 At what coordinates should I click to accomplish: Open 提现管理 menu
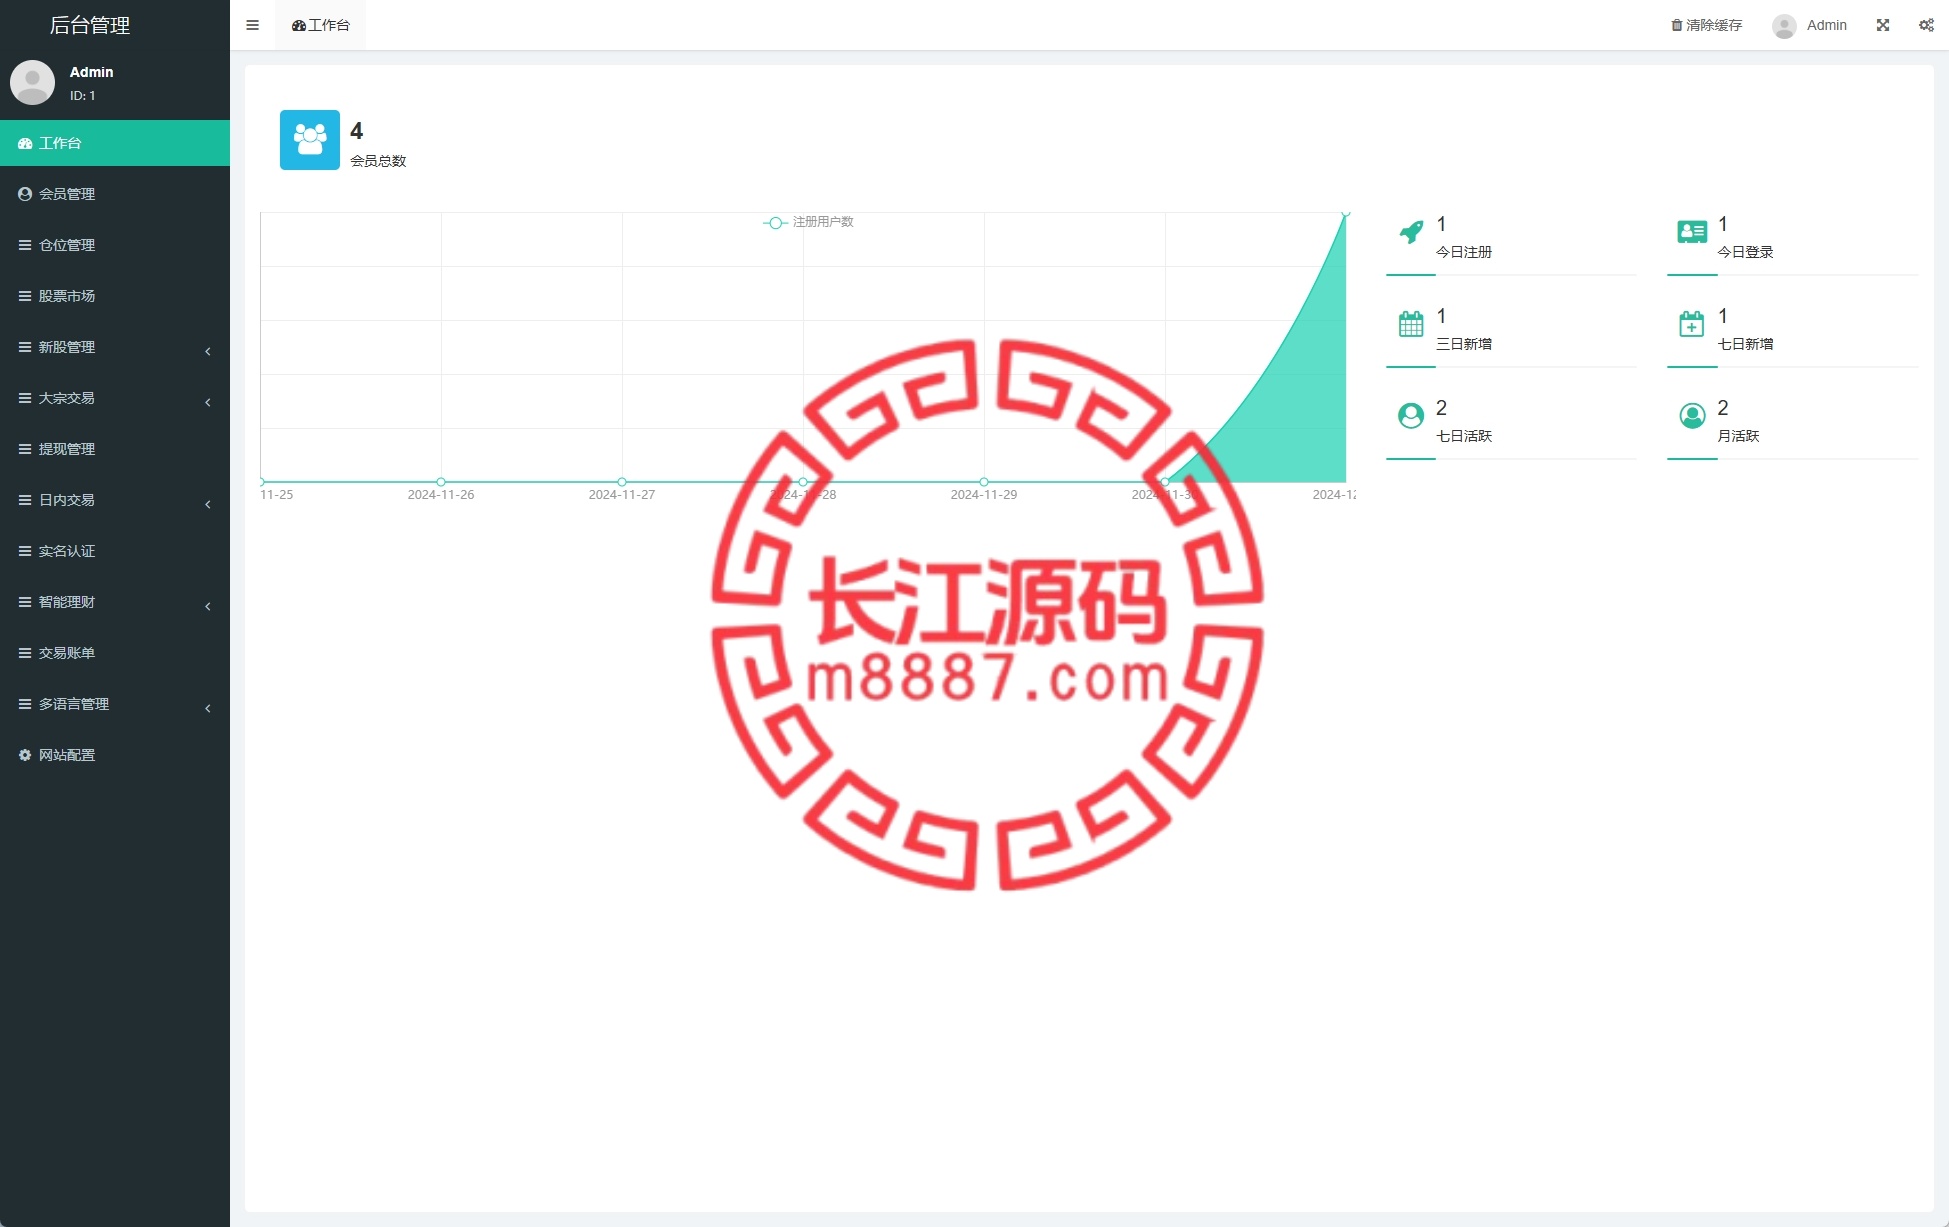point(115,449)
